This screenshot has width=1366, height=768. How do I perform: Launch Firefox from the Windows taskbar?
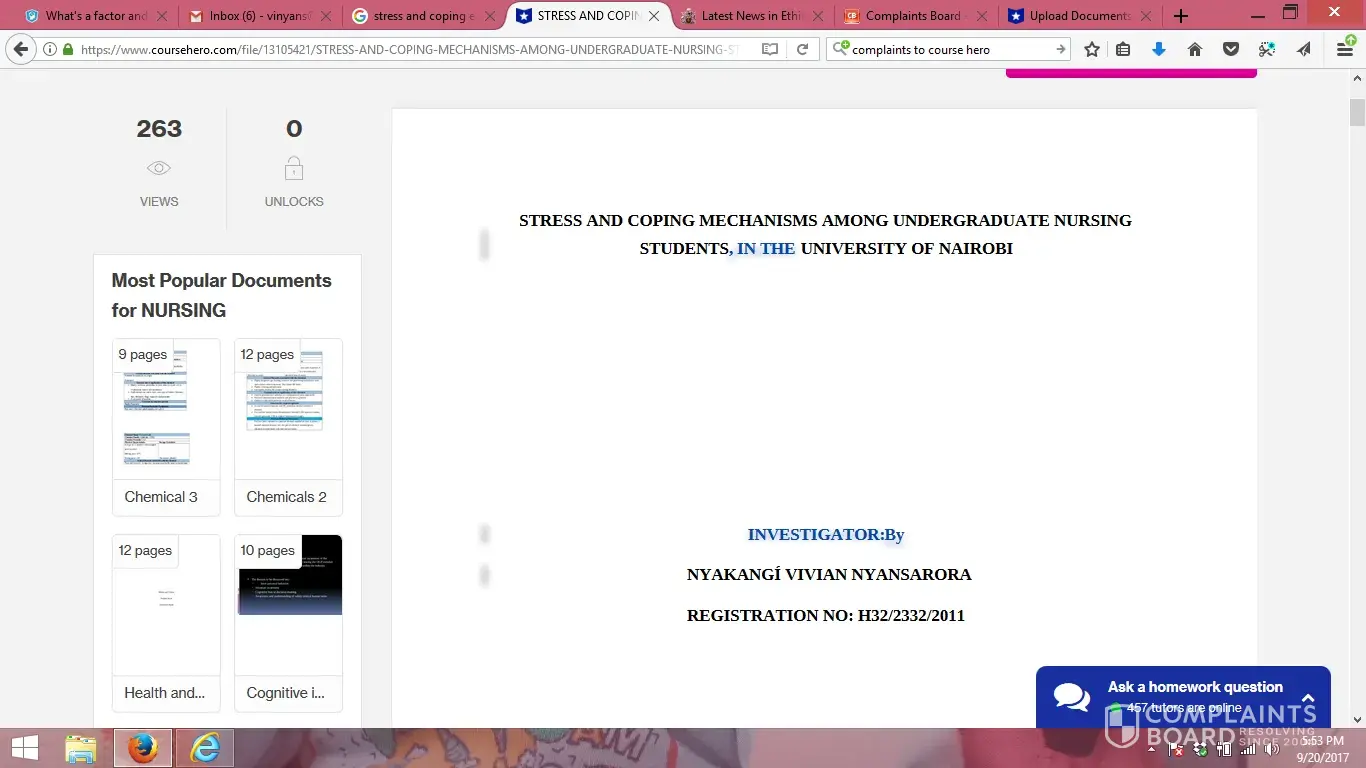click(143, 748)
